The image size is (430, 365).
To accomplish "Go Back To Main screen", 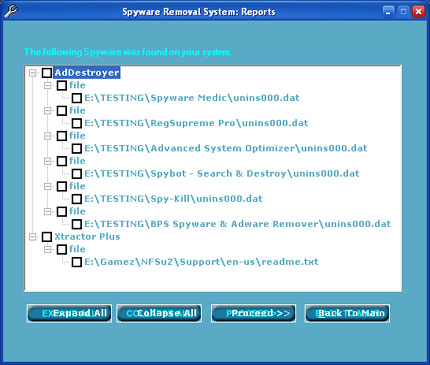I will point(347,313).
